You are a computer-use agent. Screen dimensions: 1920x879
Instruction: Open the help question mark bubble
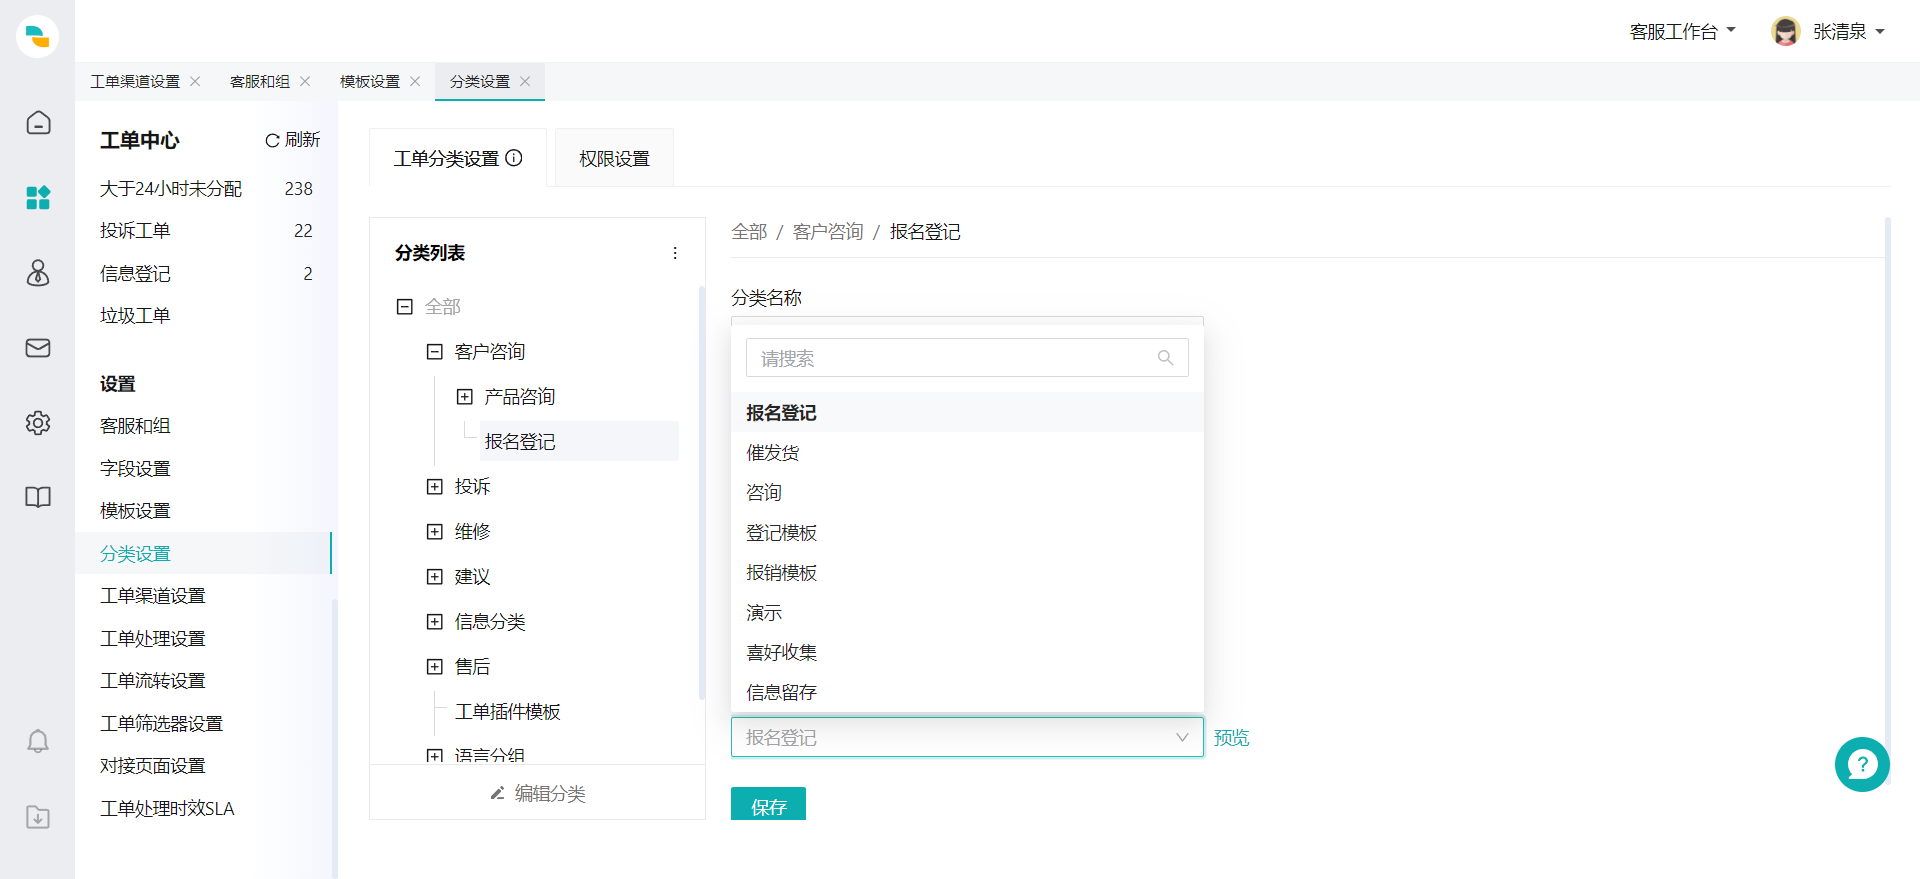tap(1862, 765)
